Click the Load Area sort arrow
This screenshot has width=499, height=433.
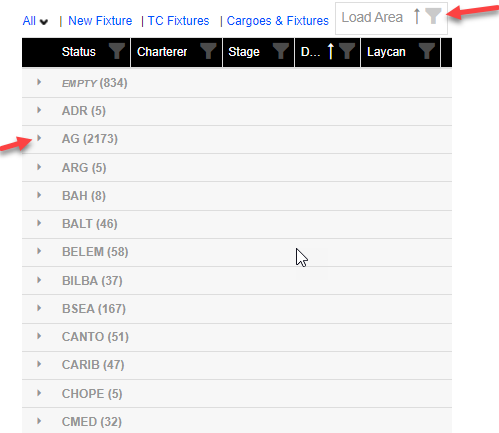tap(417, 16)
